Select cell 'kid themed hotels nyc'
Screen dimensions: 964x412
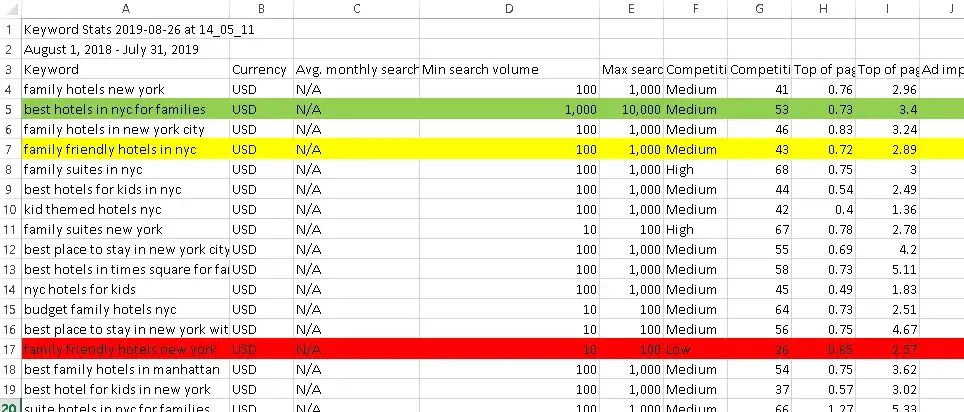(x=125, y=210)
